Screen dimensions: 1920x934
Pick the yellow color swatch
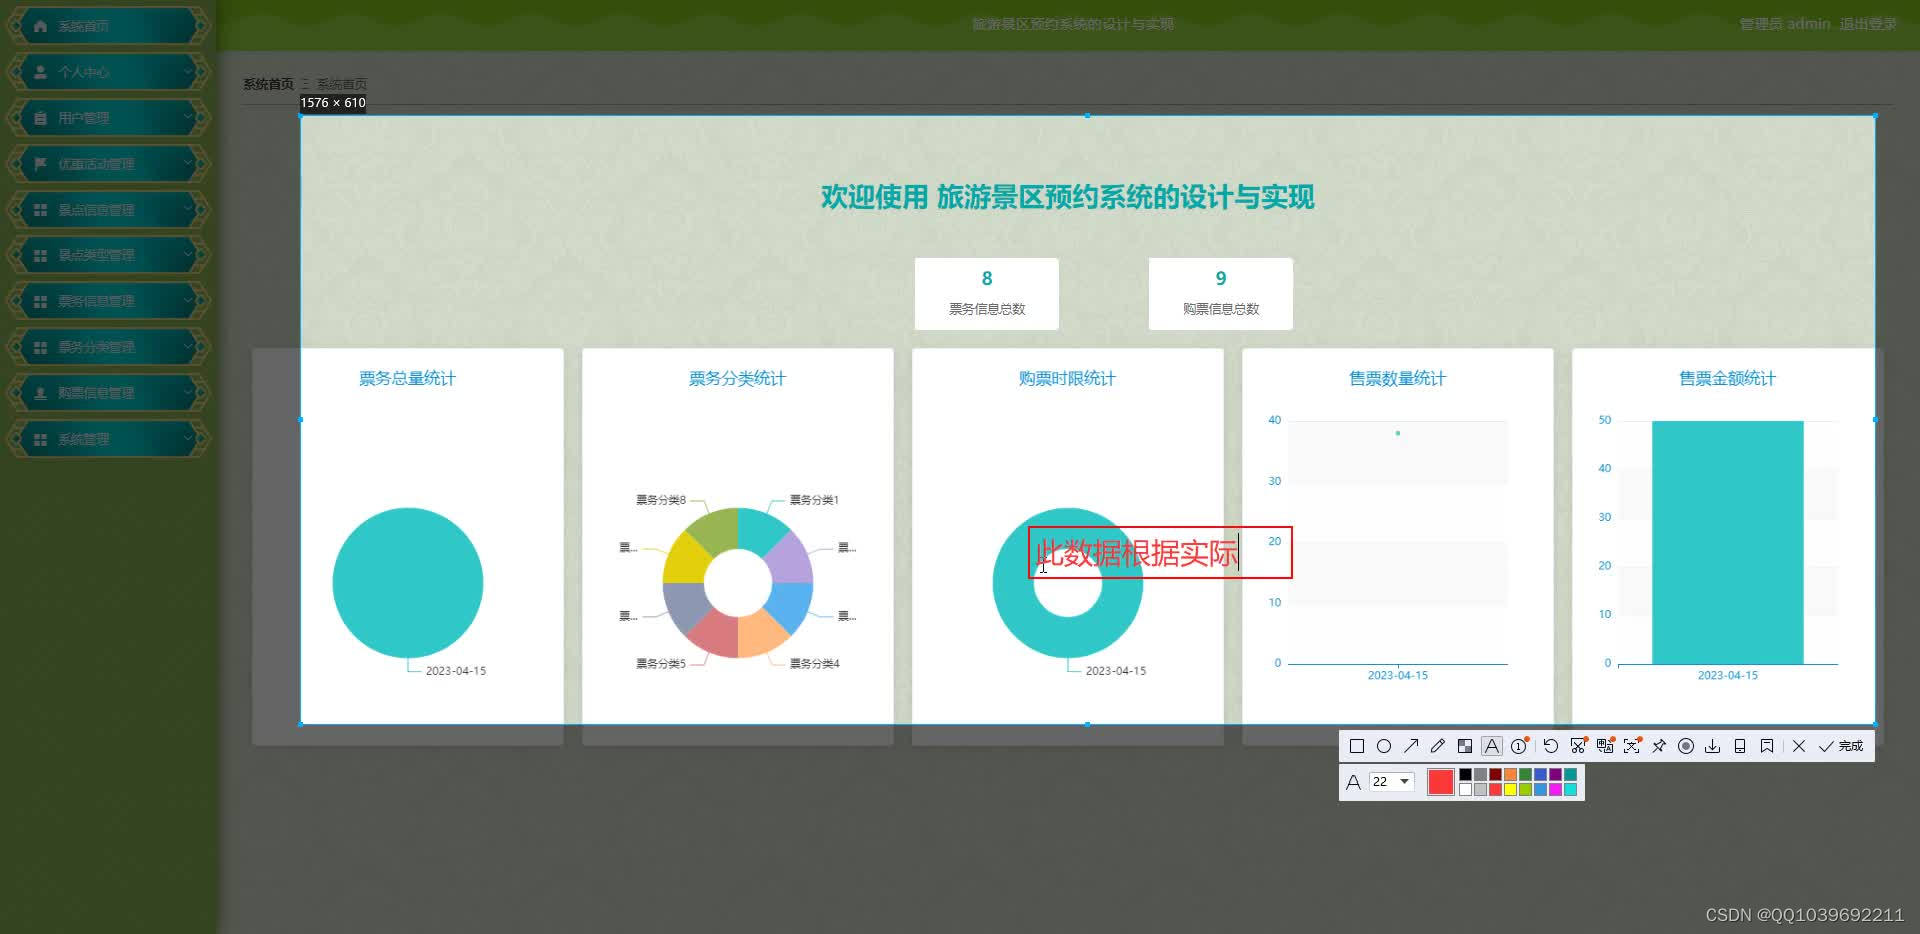[x=1510, y=790]
